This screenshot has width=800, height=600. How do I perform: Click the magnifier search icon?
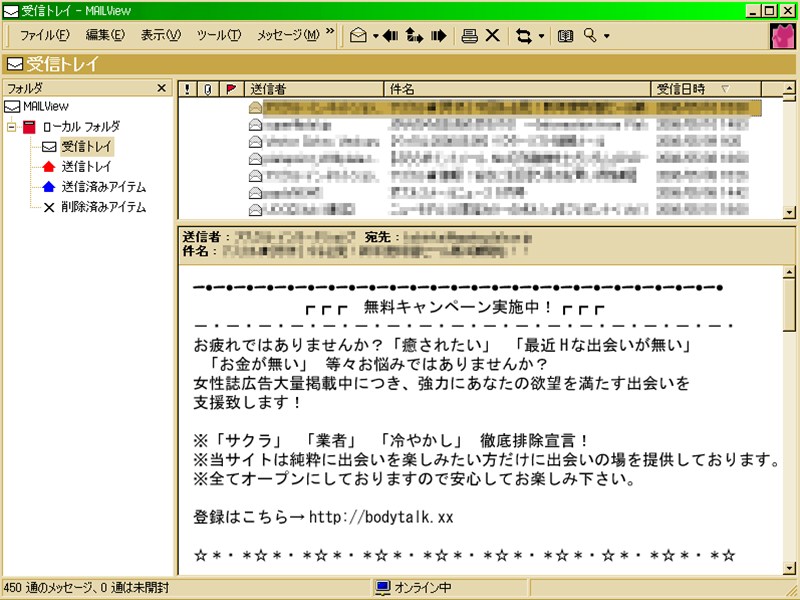[x=590, y=36]
